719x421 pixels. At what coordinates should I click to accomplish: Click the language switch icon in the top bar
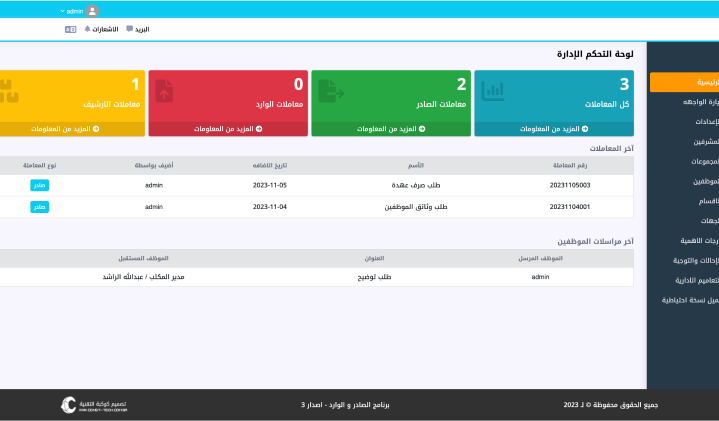70,29
